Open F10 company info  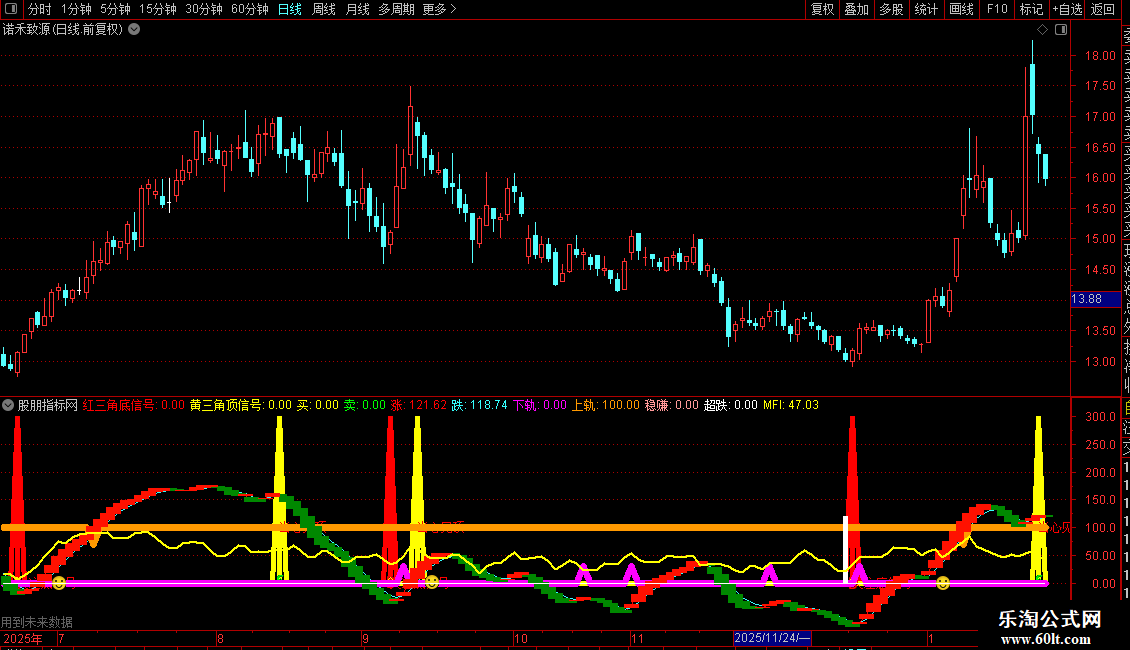[997, 9]
